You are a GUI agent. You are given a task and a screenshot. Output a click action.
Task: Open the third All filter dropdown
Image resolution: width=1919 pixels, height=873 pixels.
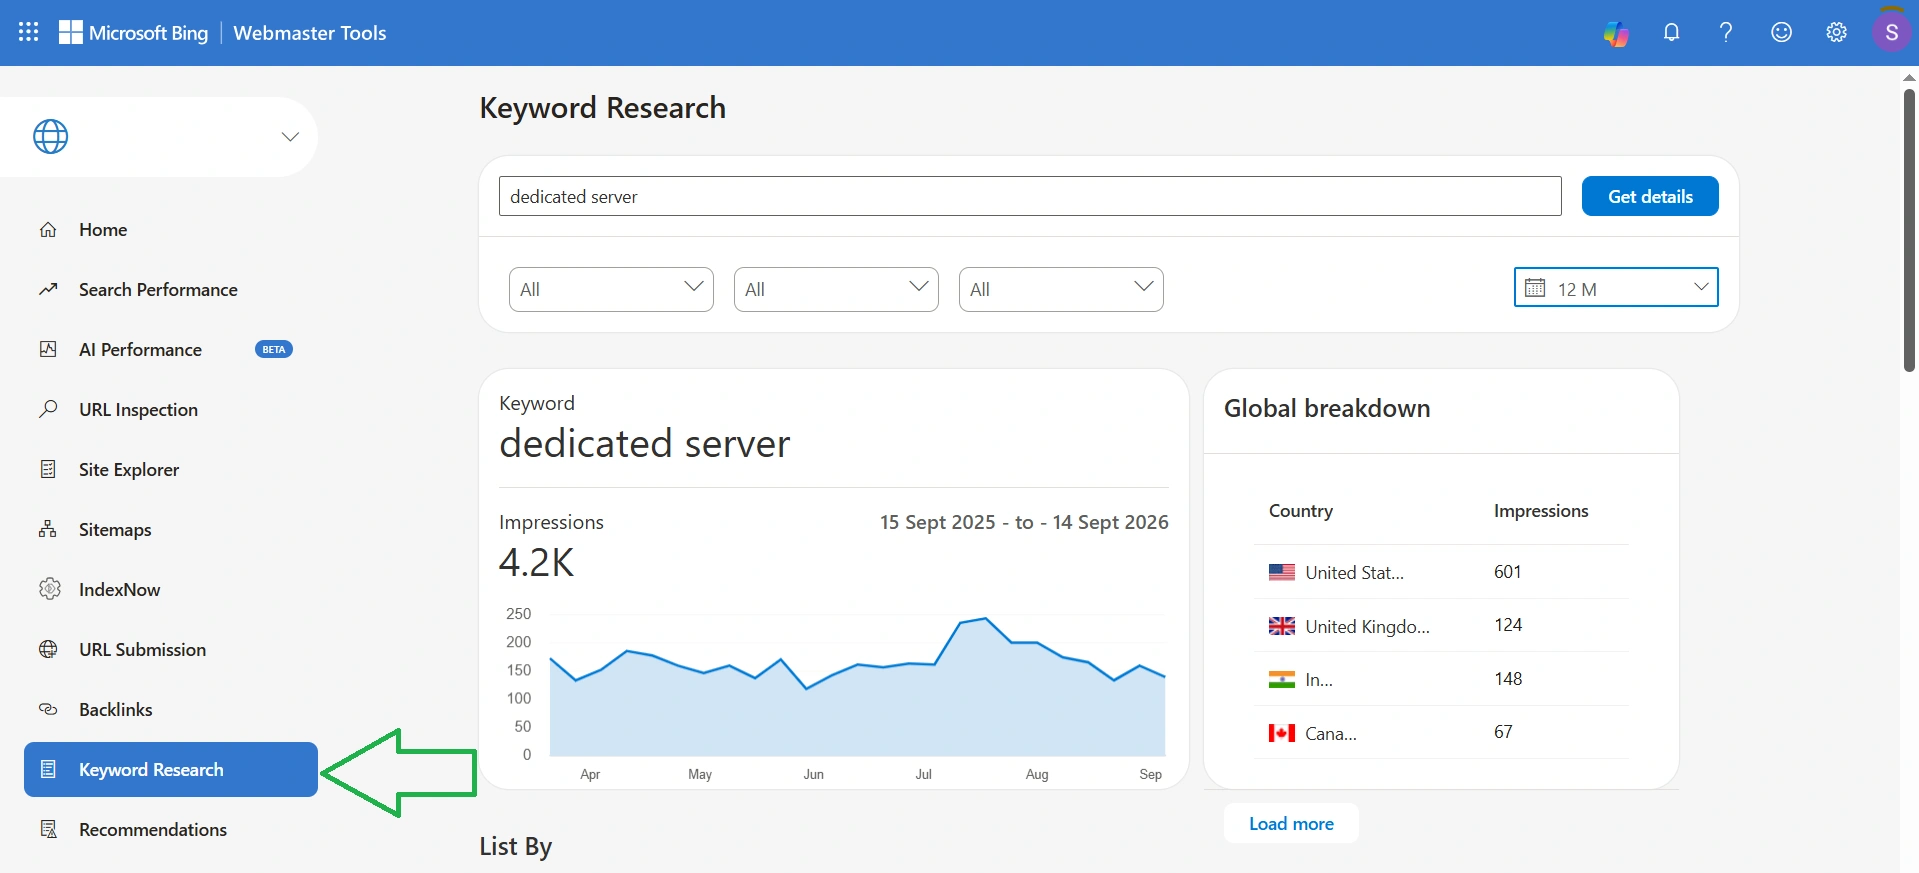1061,289
